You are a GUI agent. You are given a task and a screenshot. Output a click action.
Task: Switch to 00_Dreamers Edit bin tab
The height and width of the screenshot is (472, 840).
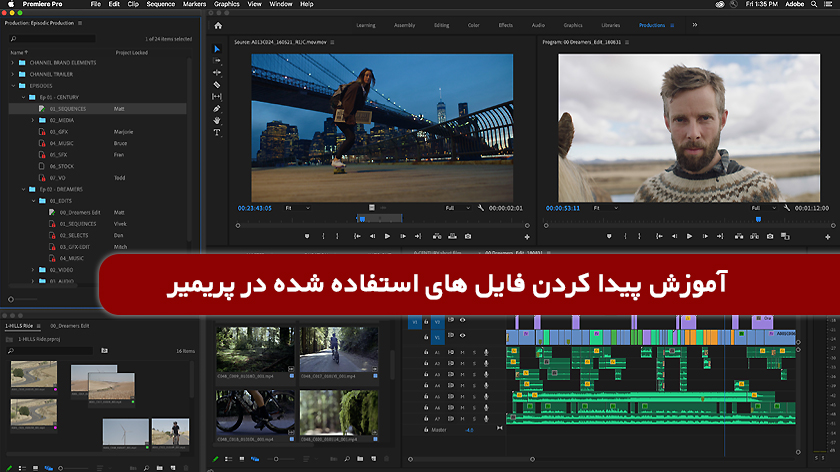tap(70, 326)
